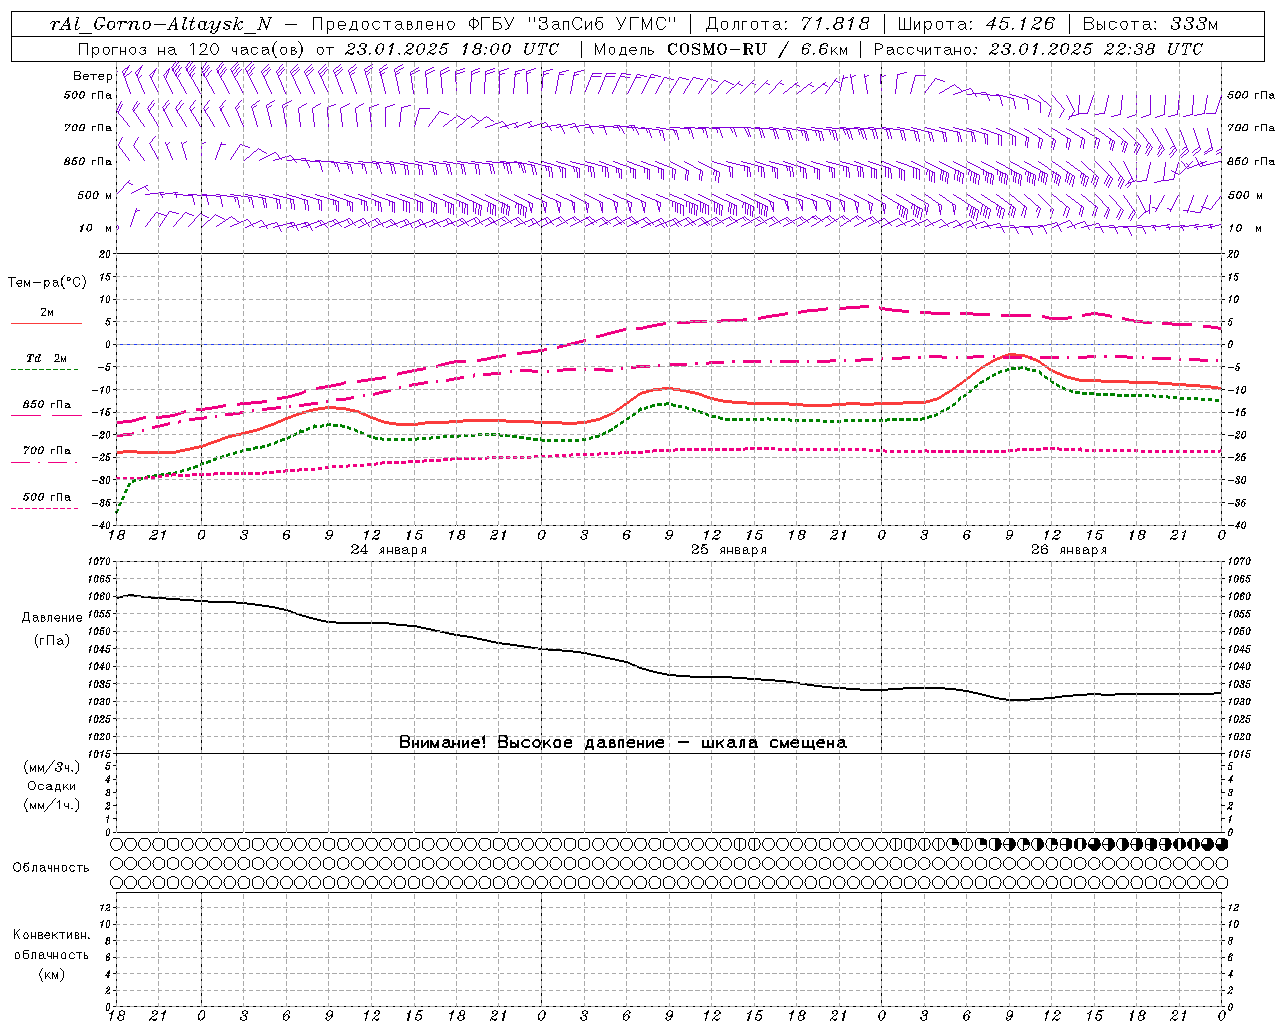Viewport: 1280px width, 1024px height.
Task: Click the 24 января date label
Action: (389, 550)
